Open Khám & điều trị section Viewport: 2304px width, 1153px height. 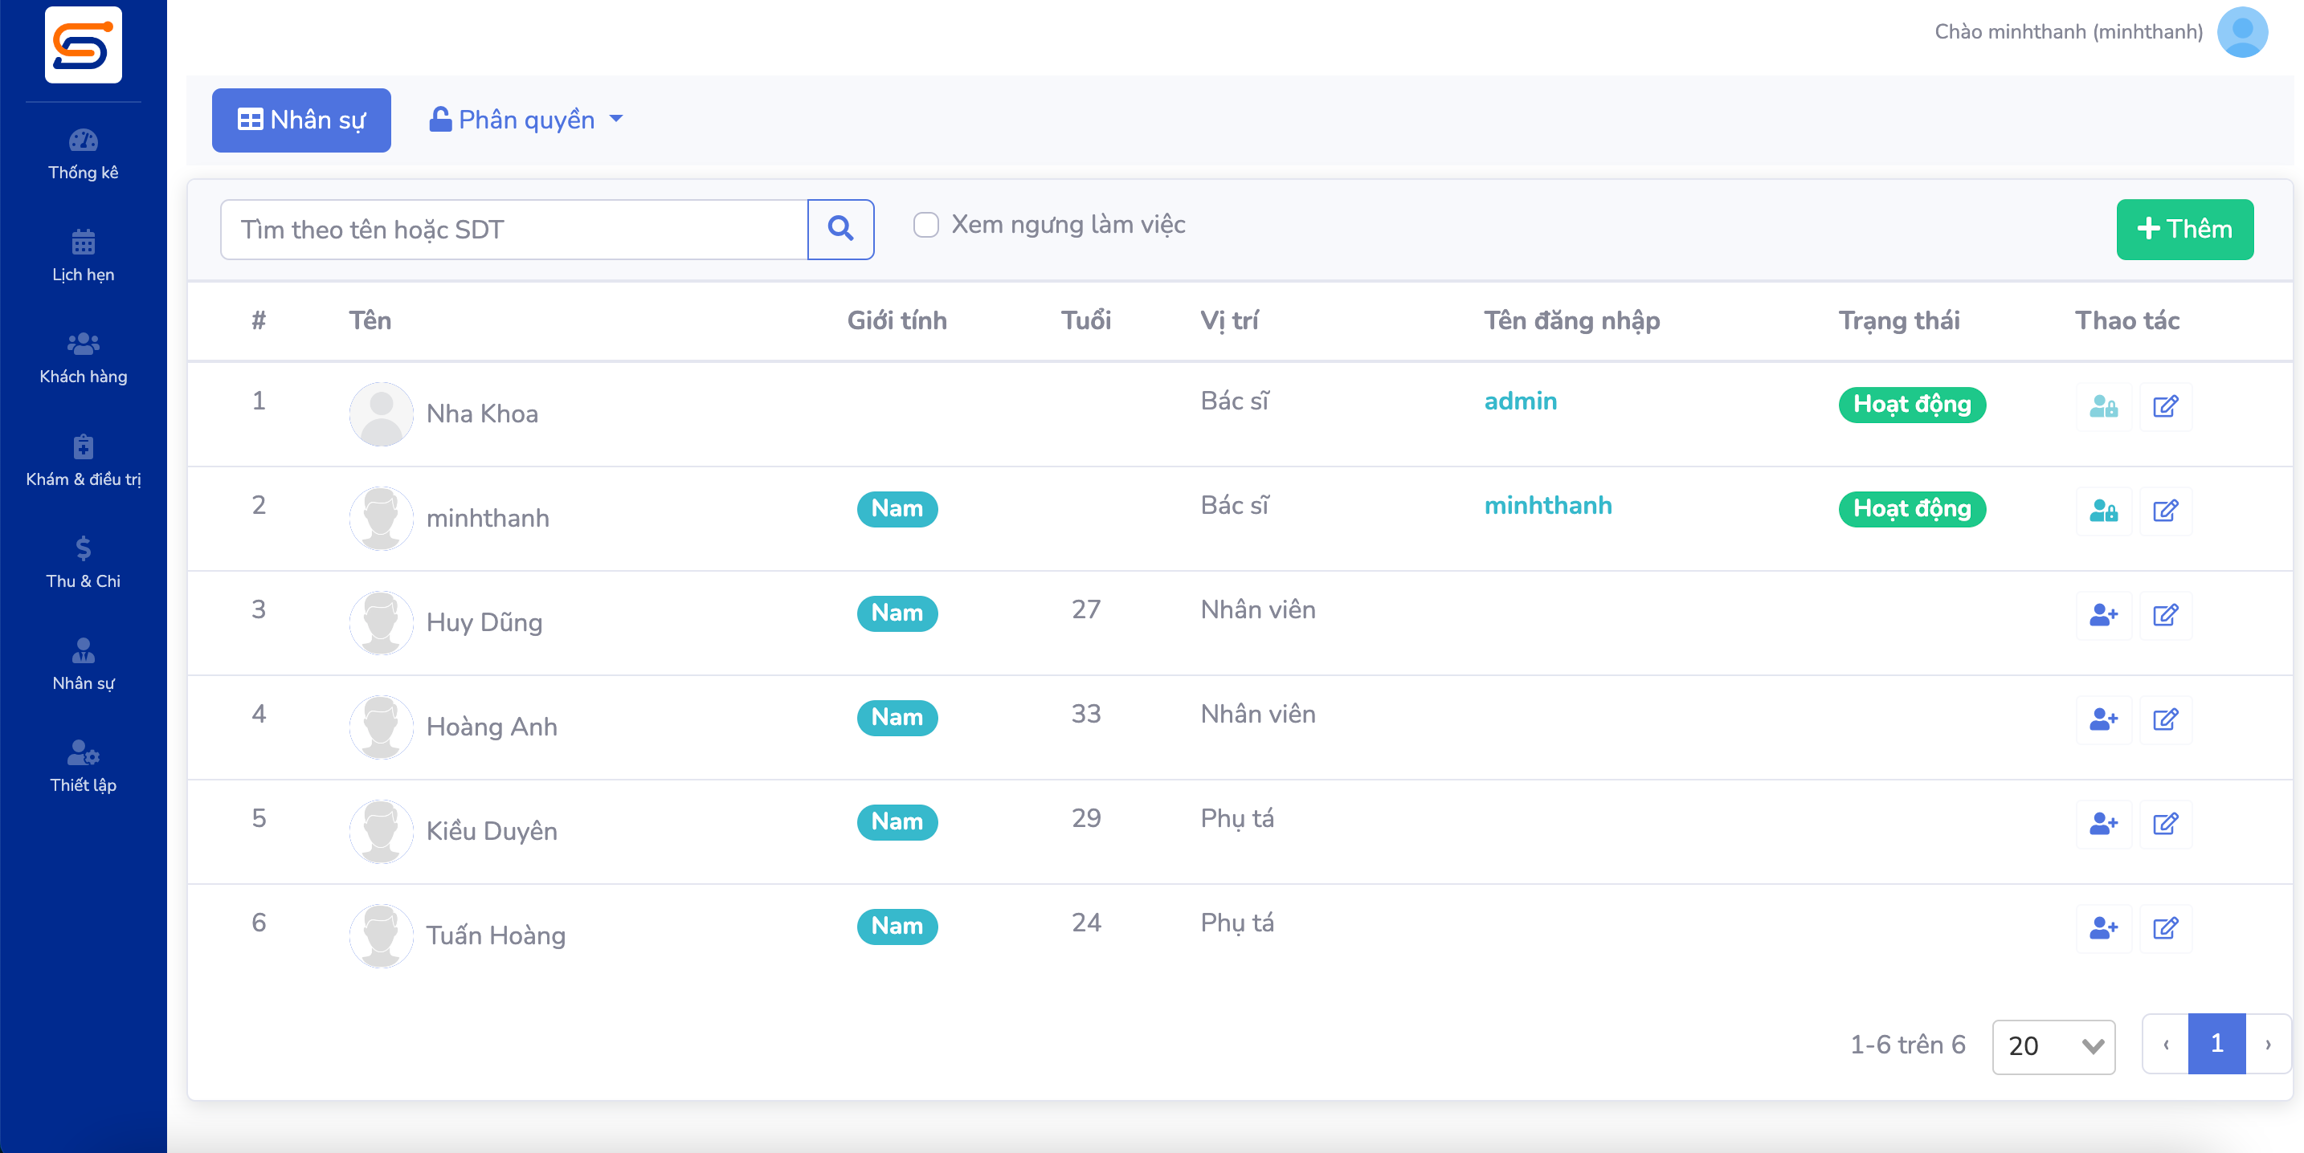(83, 460)
